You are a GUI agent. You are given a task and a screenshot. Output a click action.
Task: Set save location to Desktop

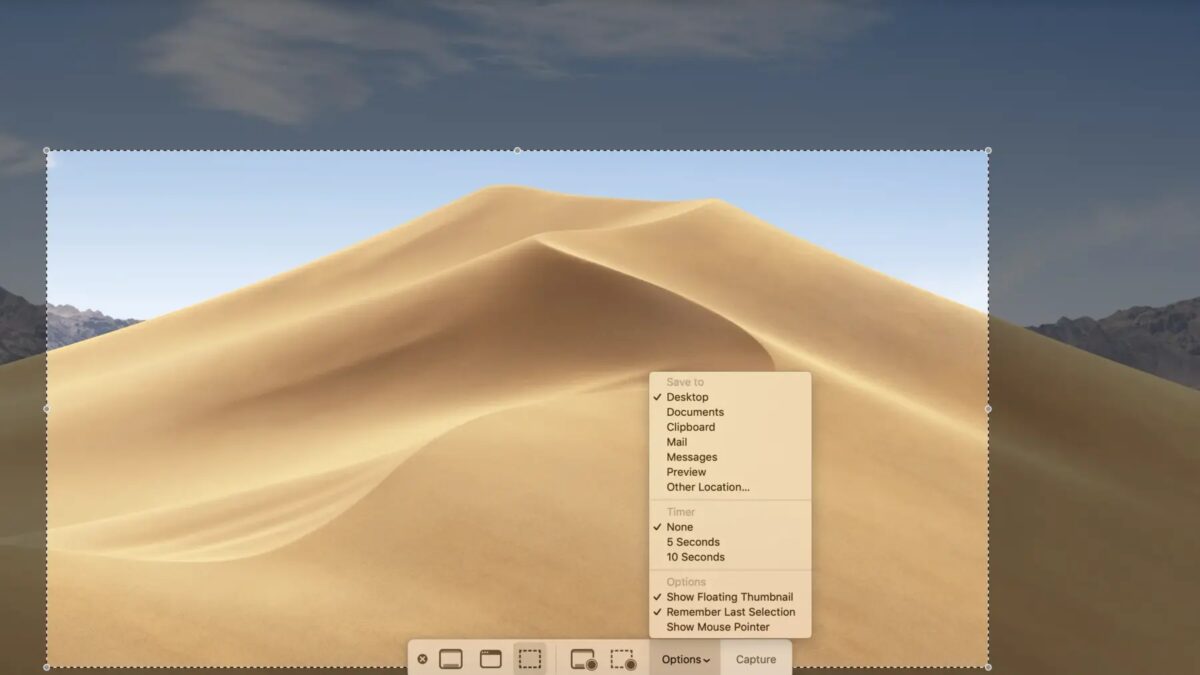(x=687, y=397)
